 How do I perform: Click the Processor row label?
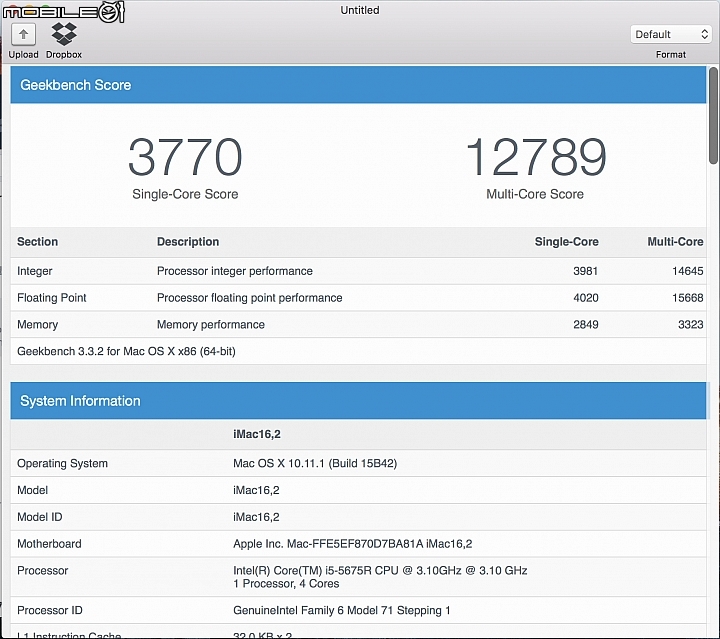tap(42, 571)
